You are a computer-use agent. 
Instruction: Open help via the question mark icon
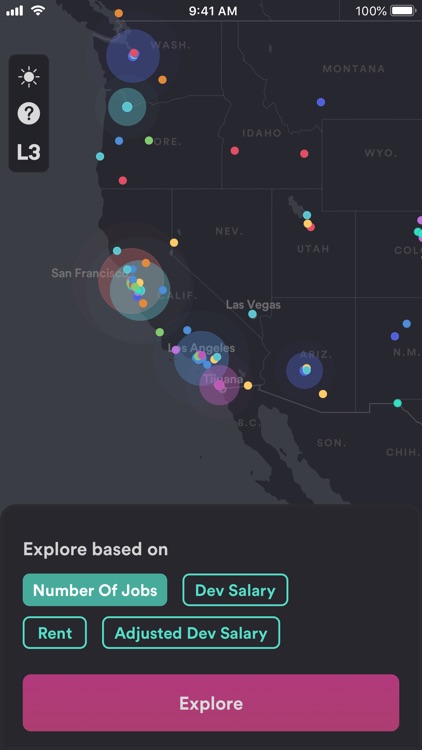tap(29, 114)
